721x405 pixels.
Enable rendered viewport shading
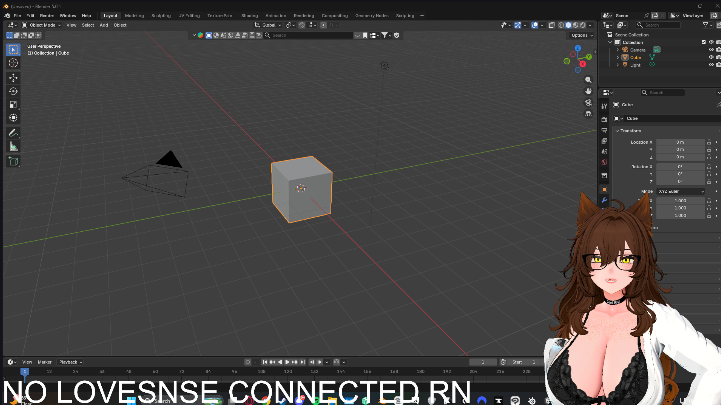(x=582, y=25)
